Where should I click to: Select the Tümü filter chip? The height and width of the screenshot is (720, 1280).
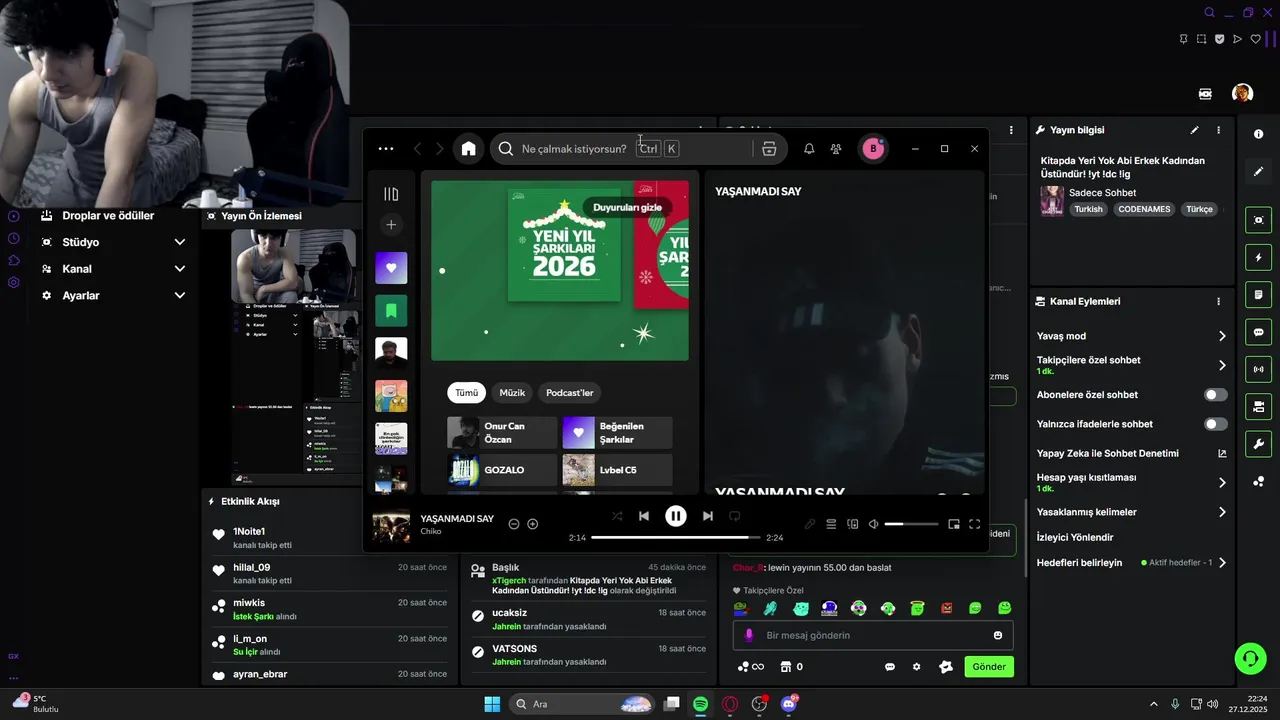click(466, 393)
